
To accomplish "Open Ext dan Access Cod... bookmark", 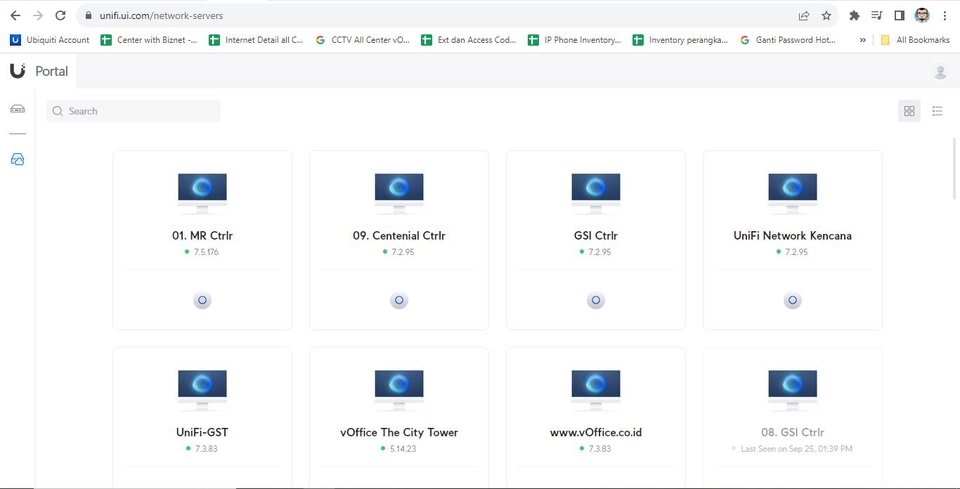I will (469, 40).
